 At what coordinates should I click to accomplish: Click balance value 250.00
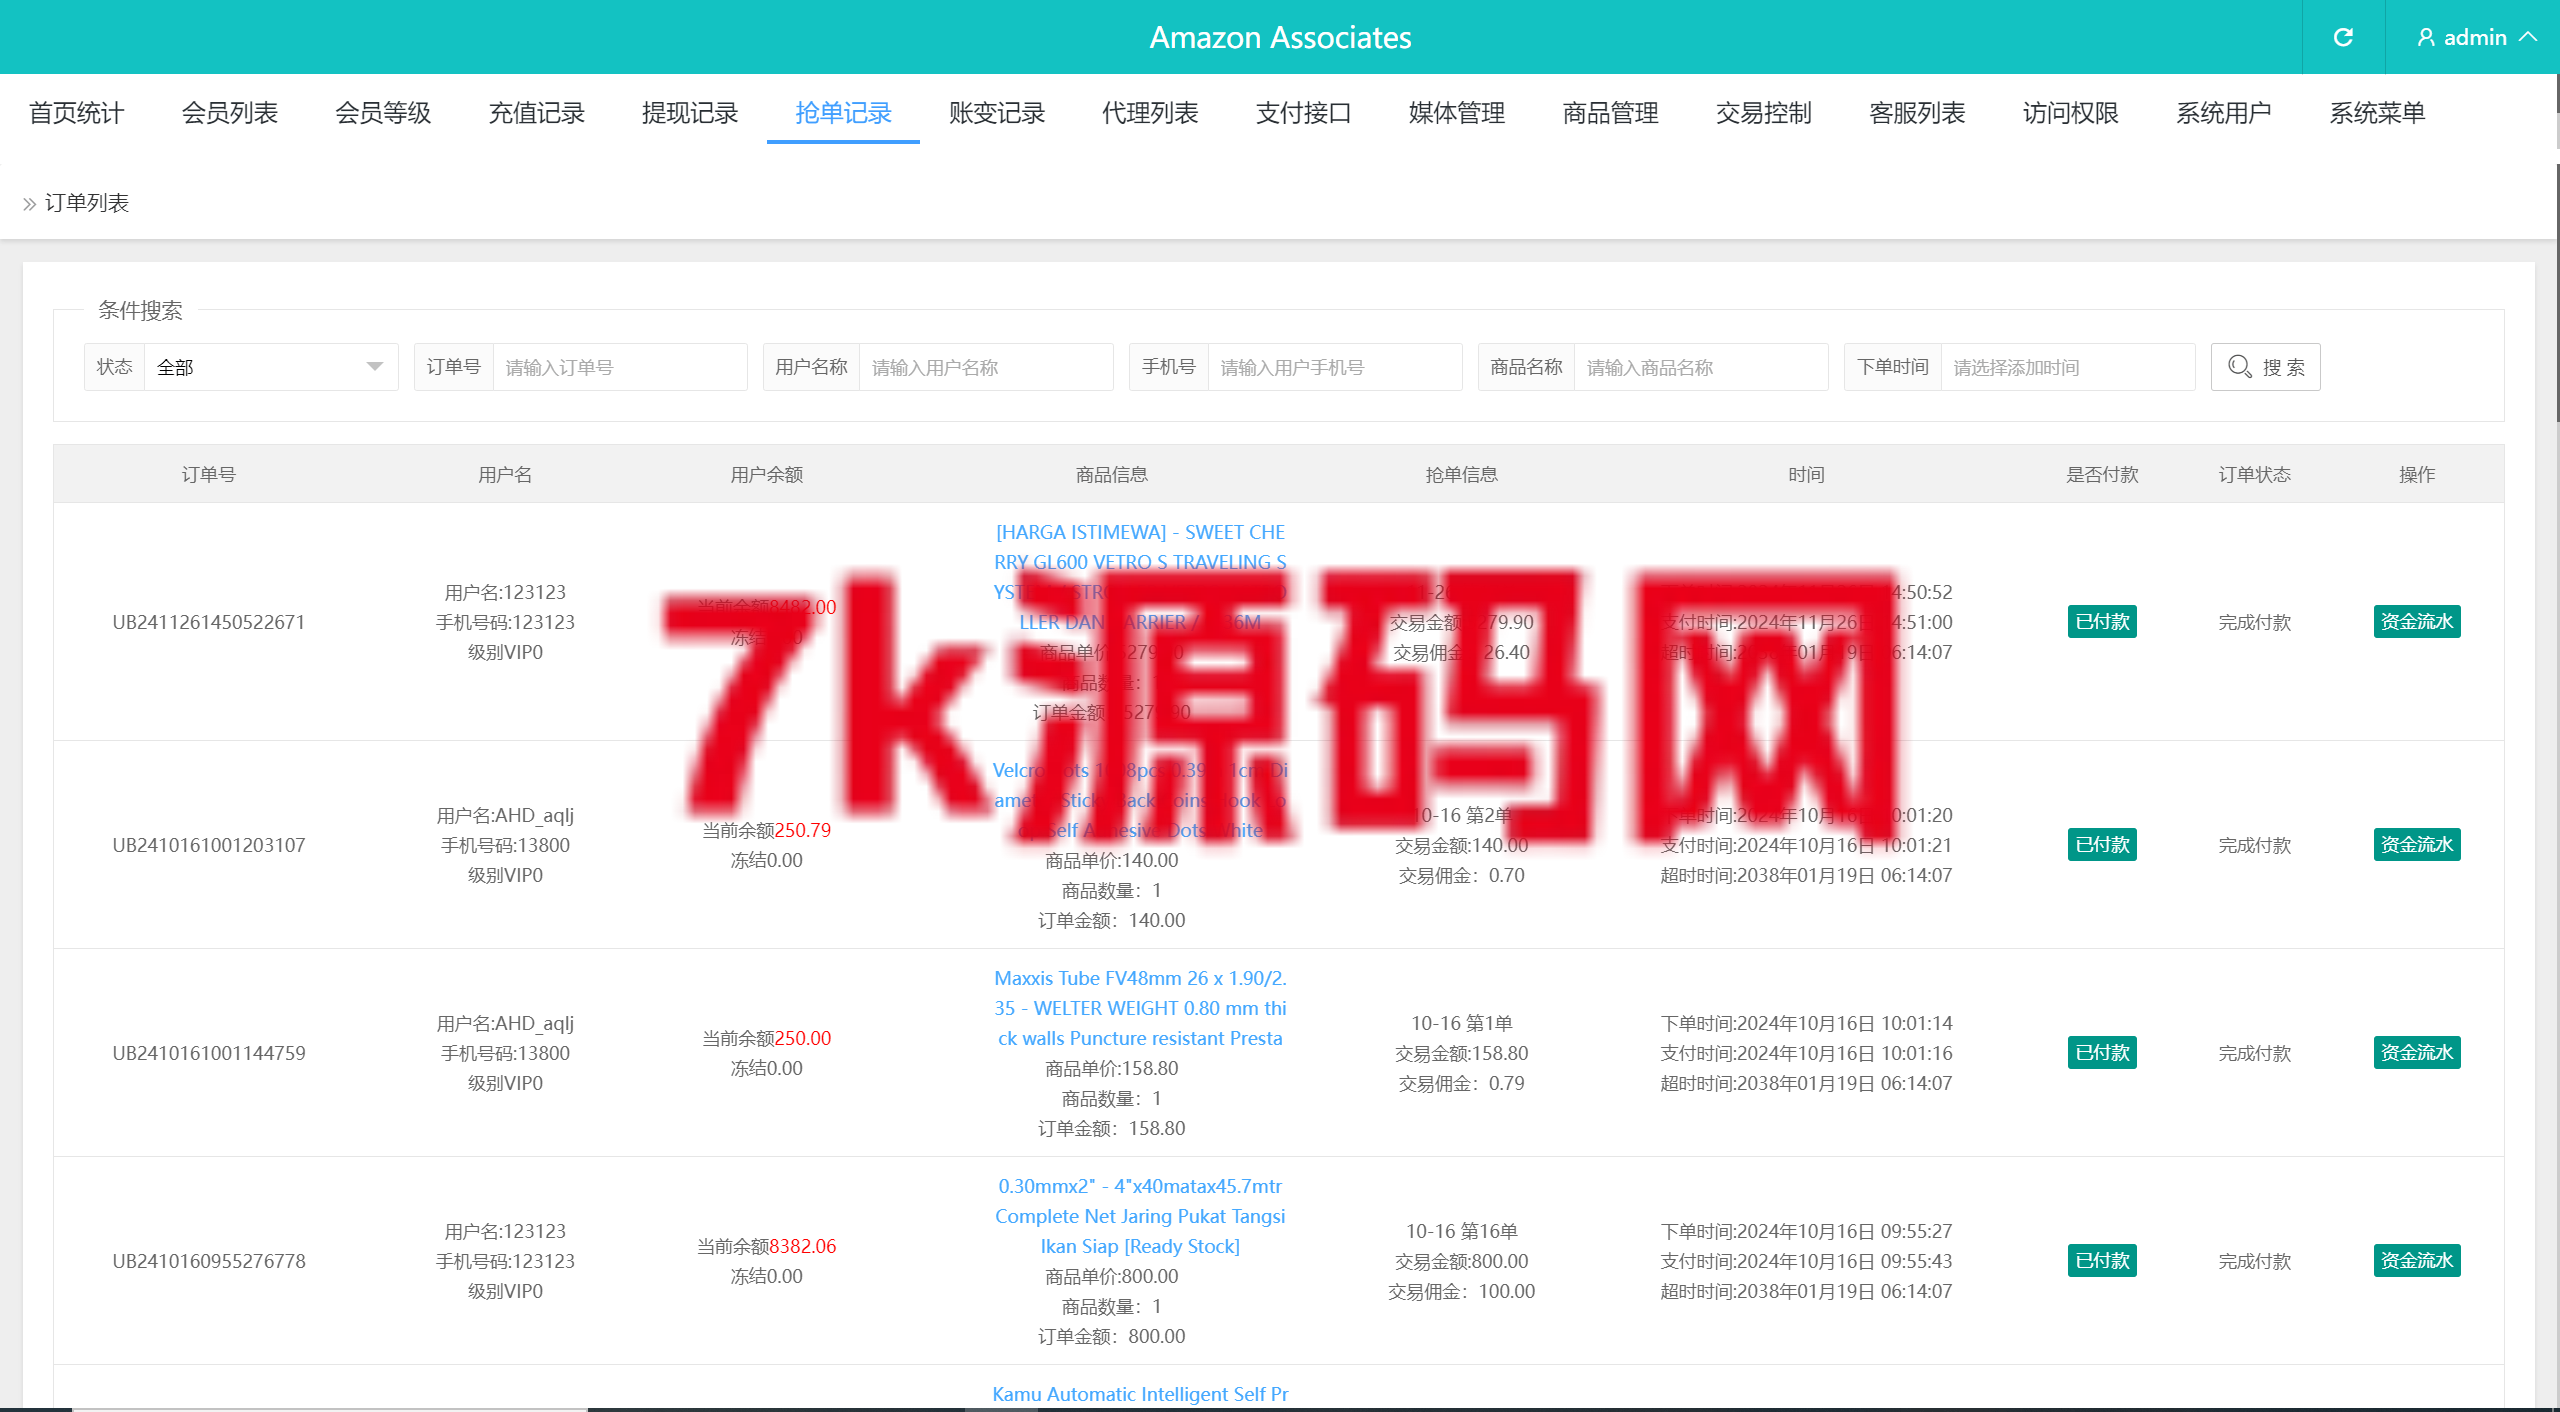[x=802, y=1038]
